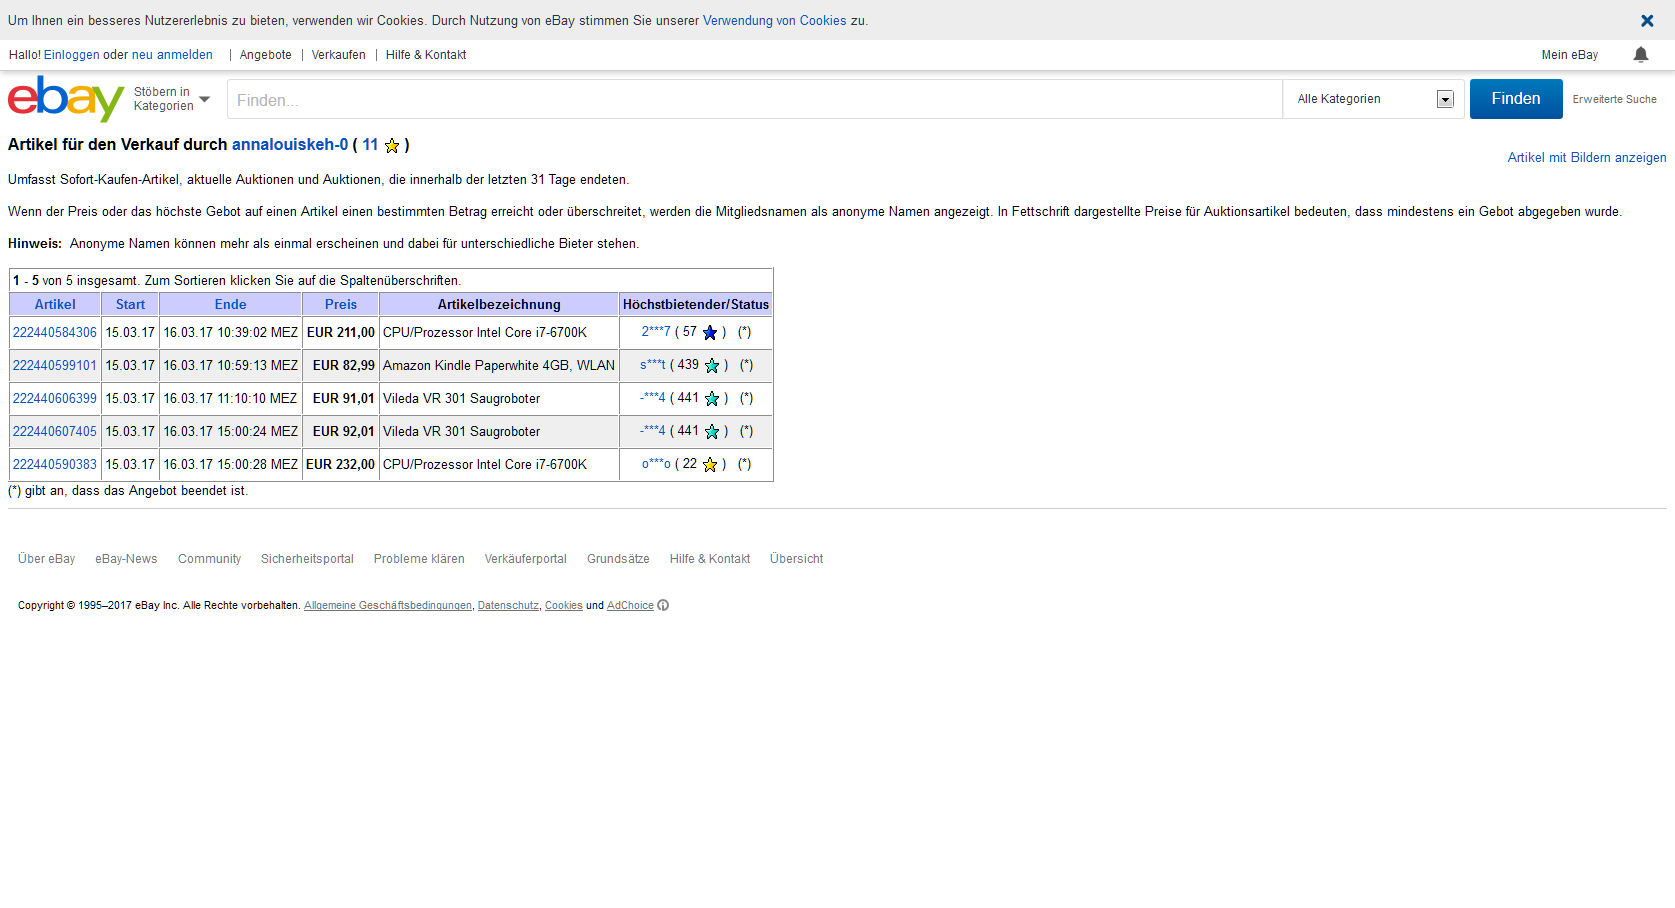Open Probleme klären footer link
The image size is (1675, 908).
tap(419, 559)
